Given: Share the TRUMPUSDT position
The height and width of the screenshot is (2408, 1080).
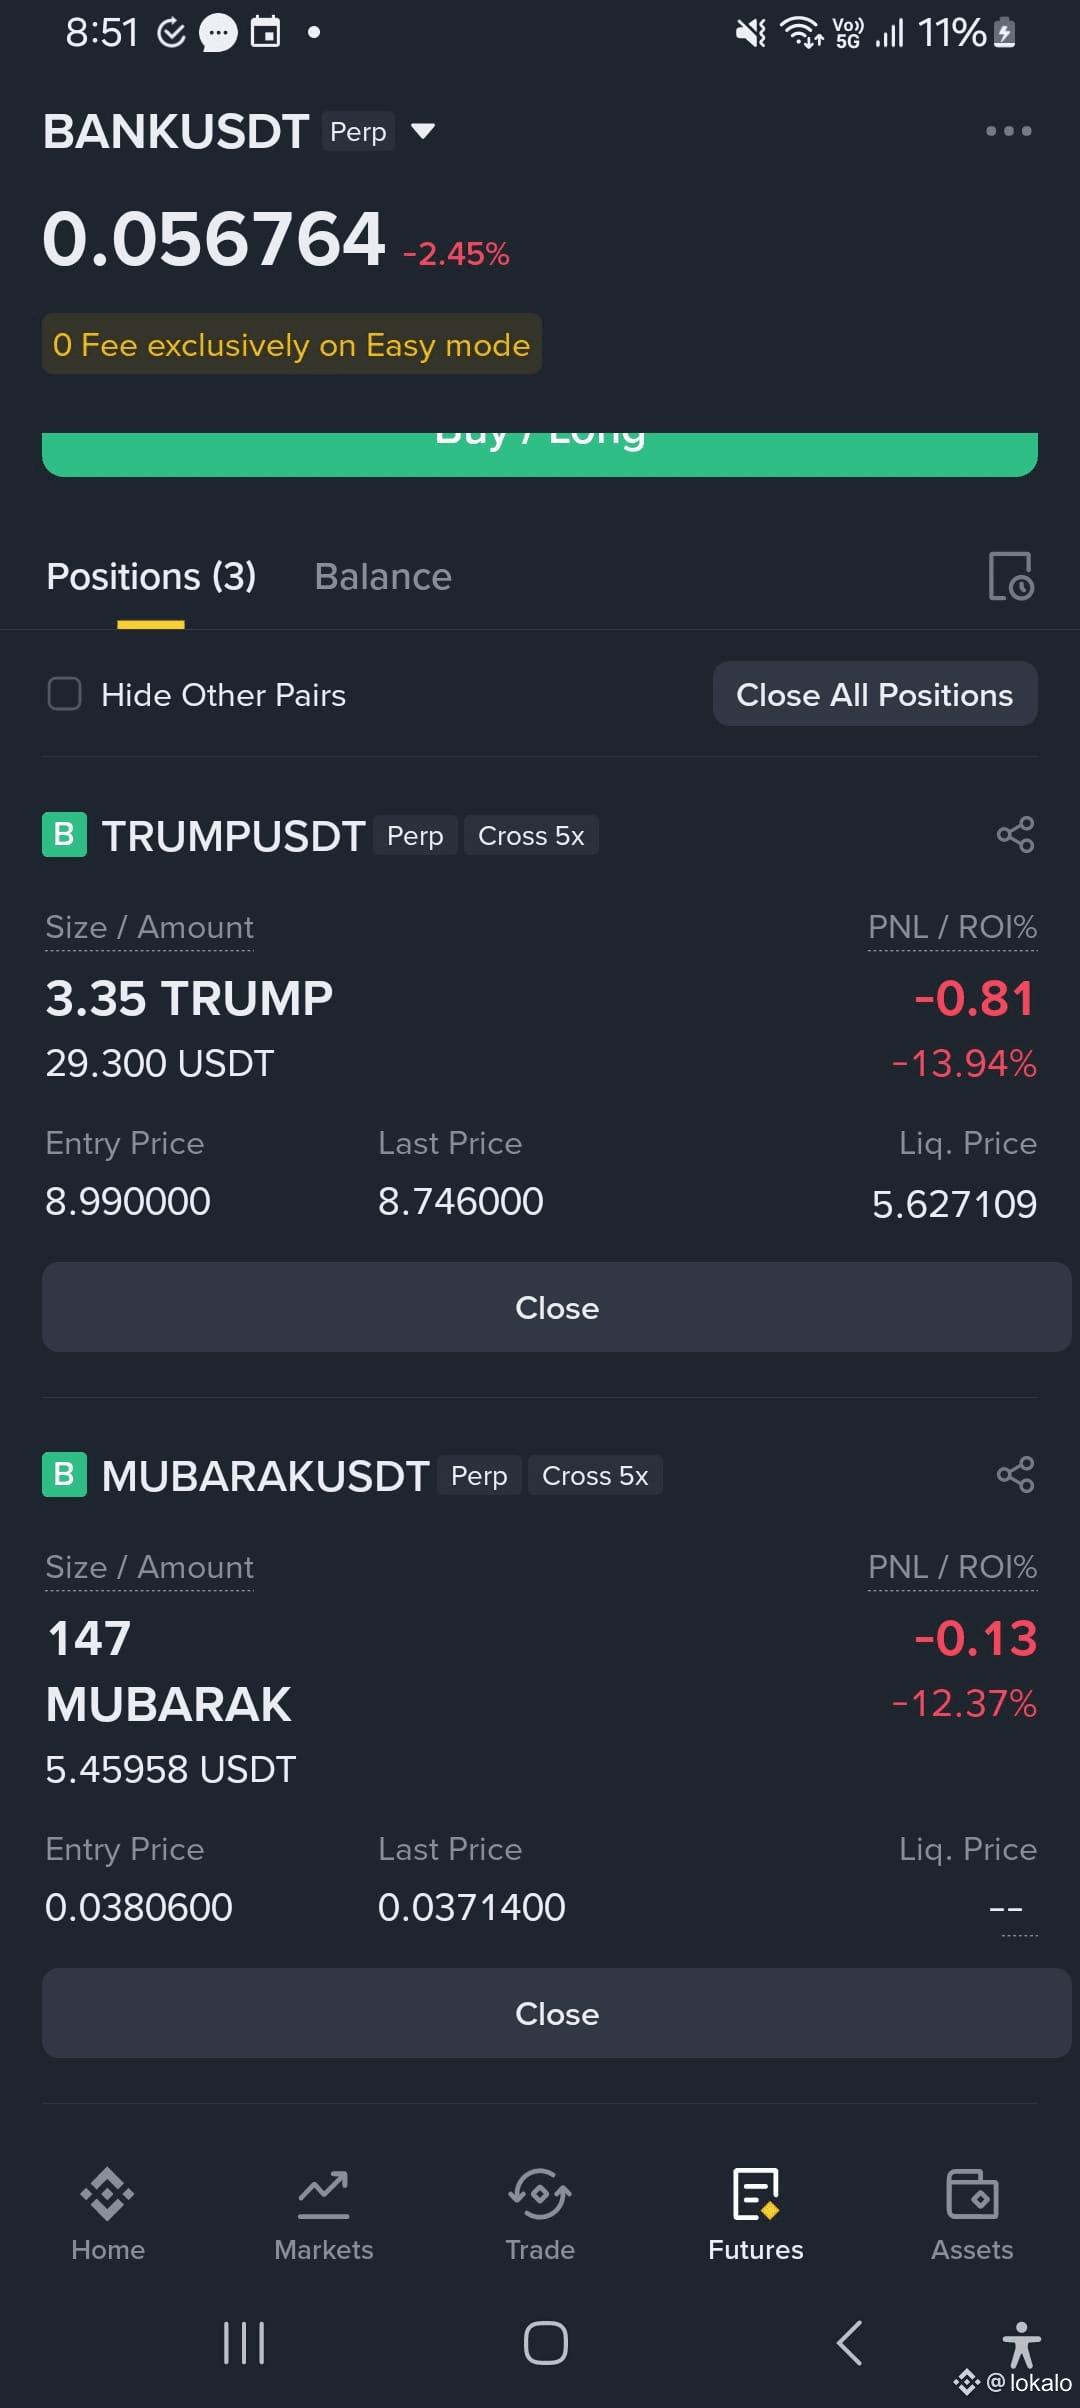Looking at the screenshot, I should pos(1015,835).
